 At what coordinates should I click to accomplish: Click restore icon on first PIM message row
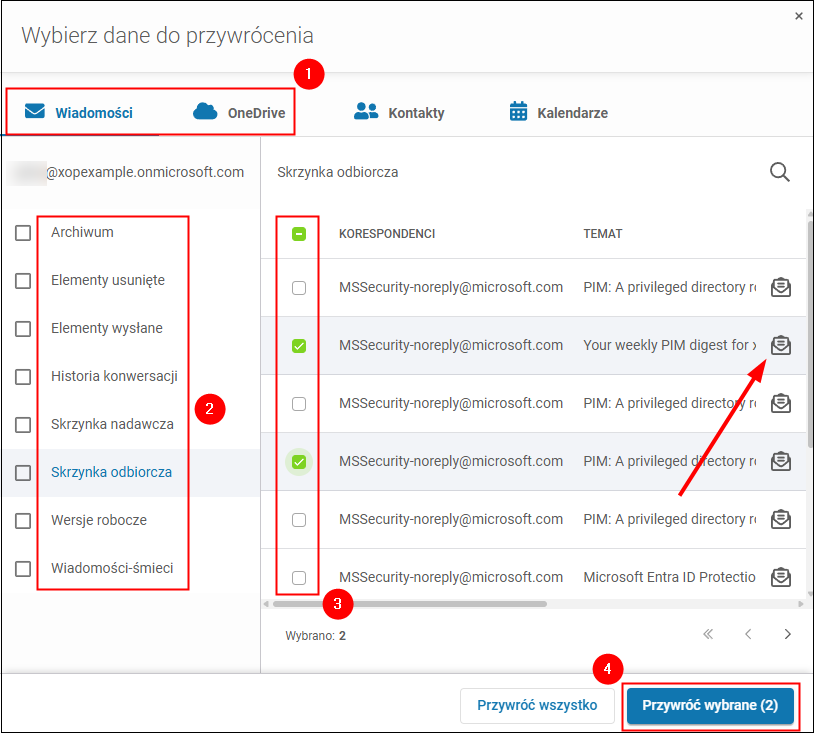[781, 287]
